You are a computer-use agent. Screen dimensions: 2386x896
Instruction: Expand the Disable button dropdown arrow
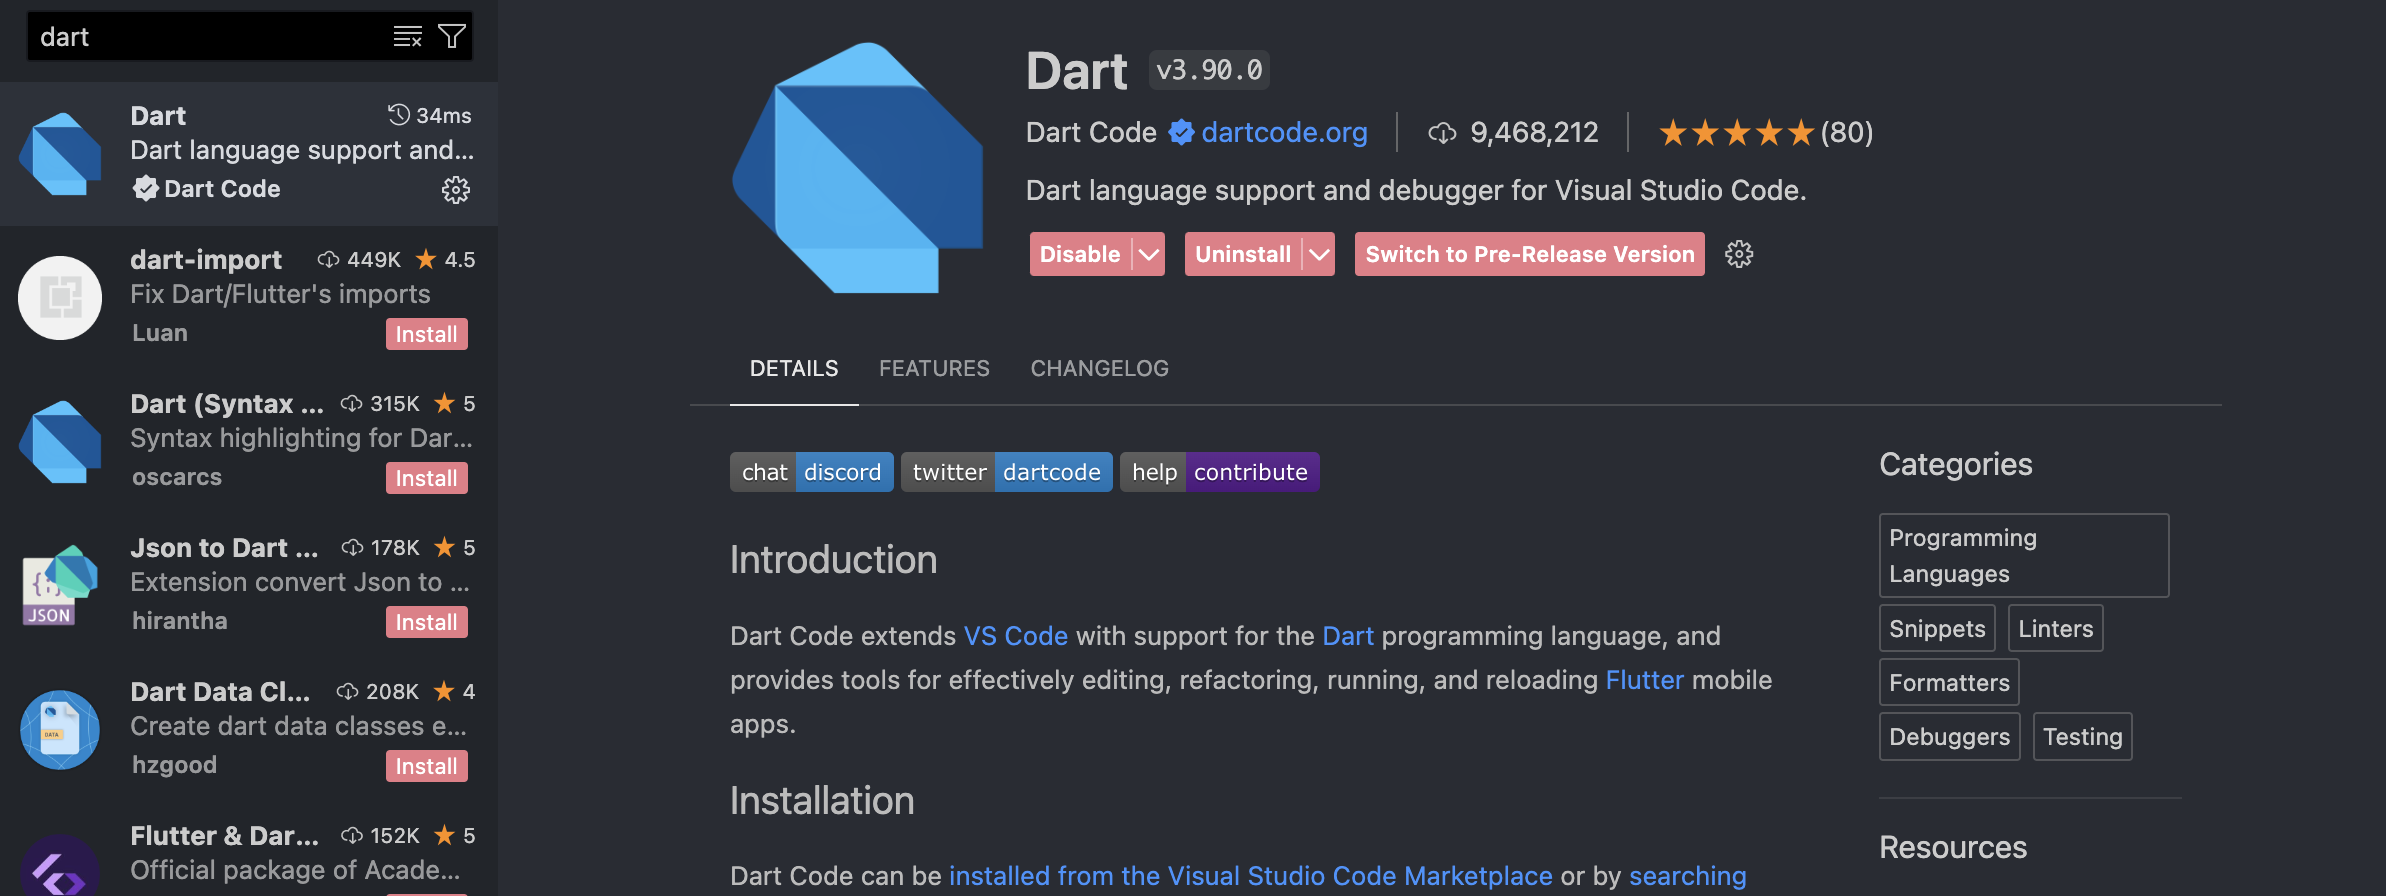point(1149,254)
